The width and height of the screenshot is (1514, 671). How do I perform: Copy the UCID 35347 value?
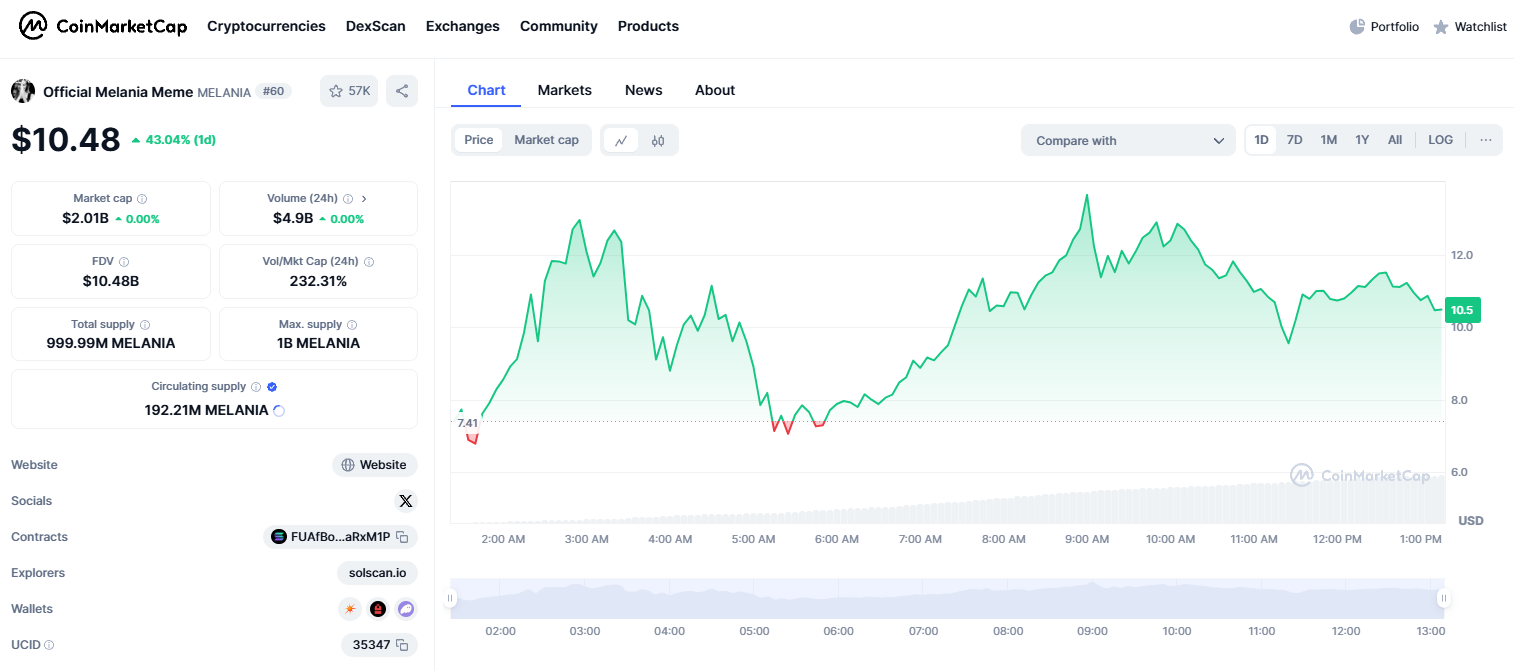(402, 645)
